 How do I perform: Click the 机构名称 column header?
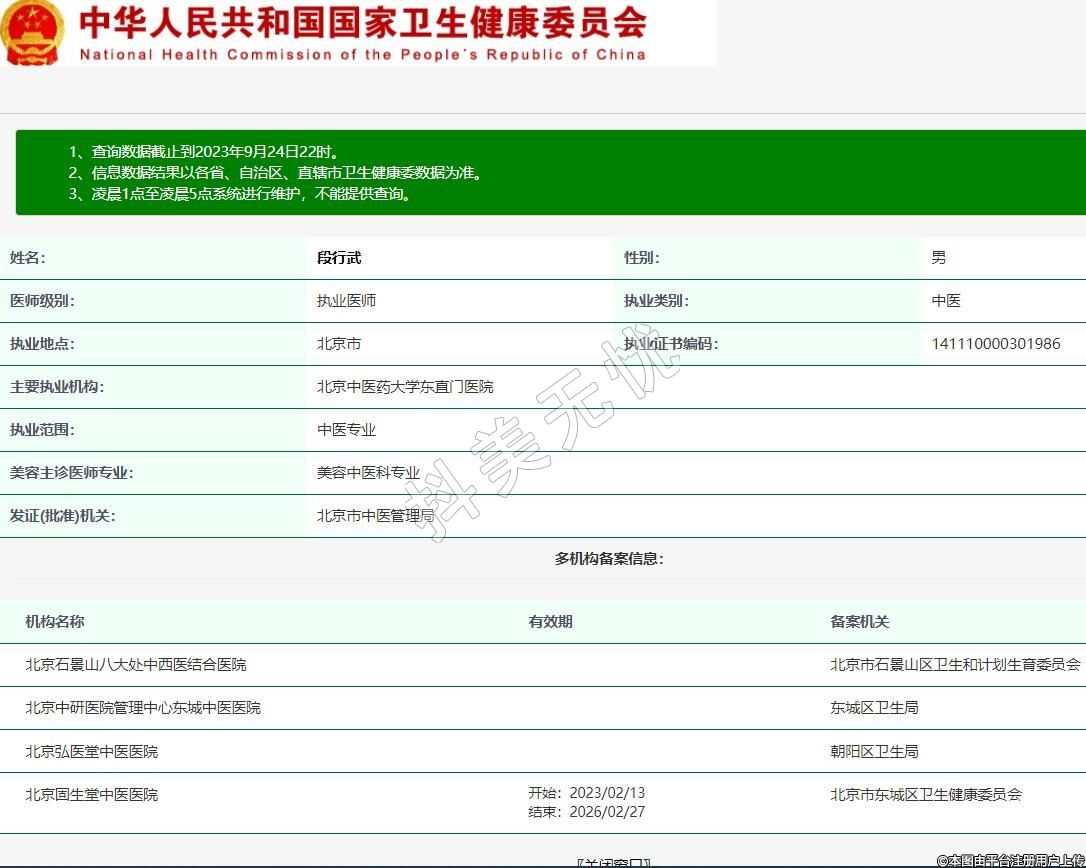click(55, 622)
